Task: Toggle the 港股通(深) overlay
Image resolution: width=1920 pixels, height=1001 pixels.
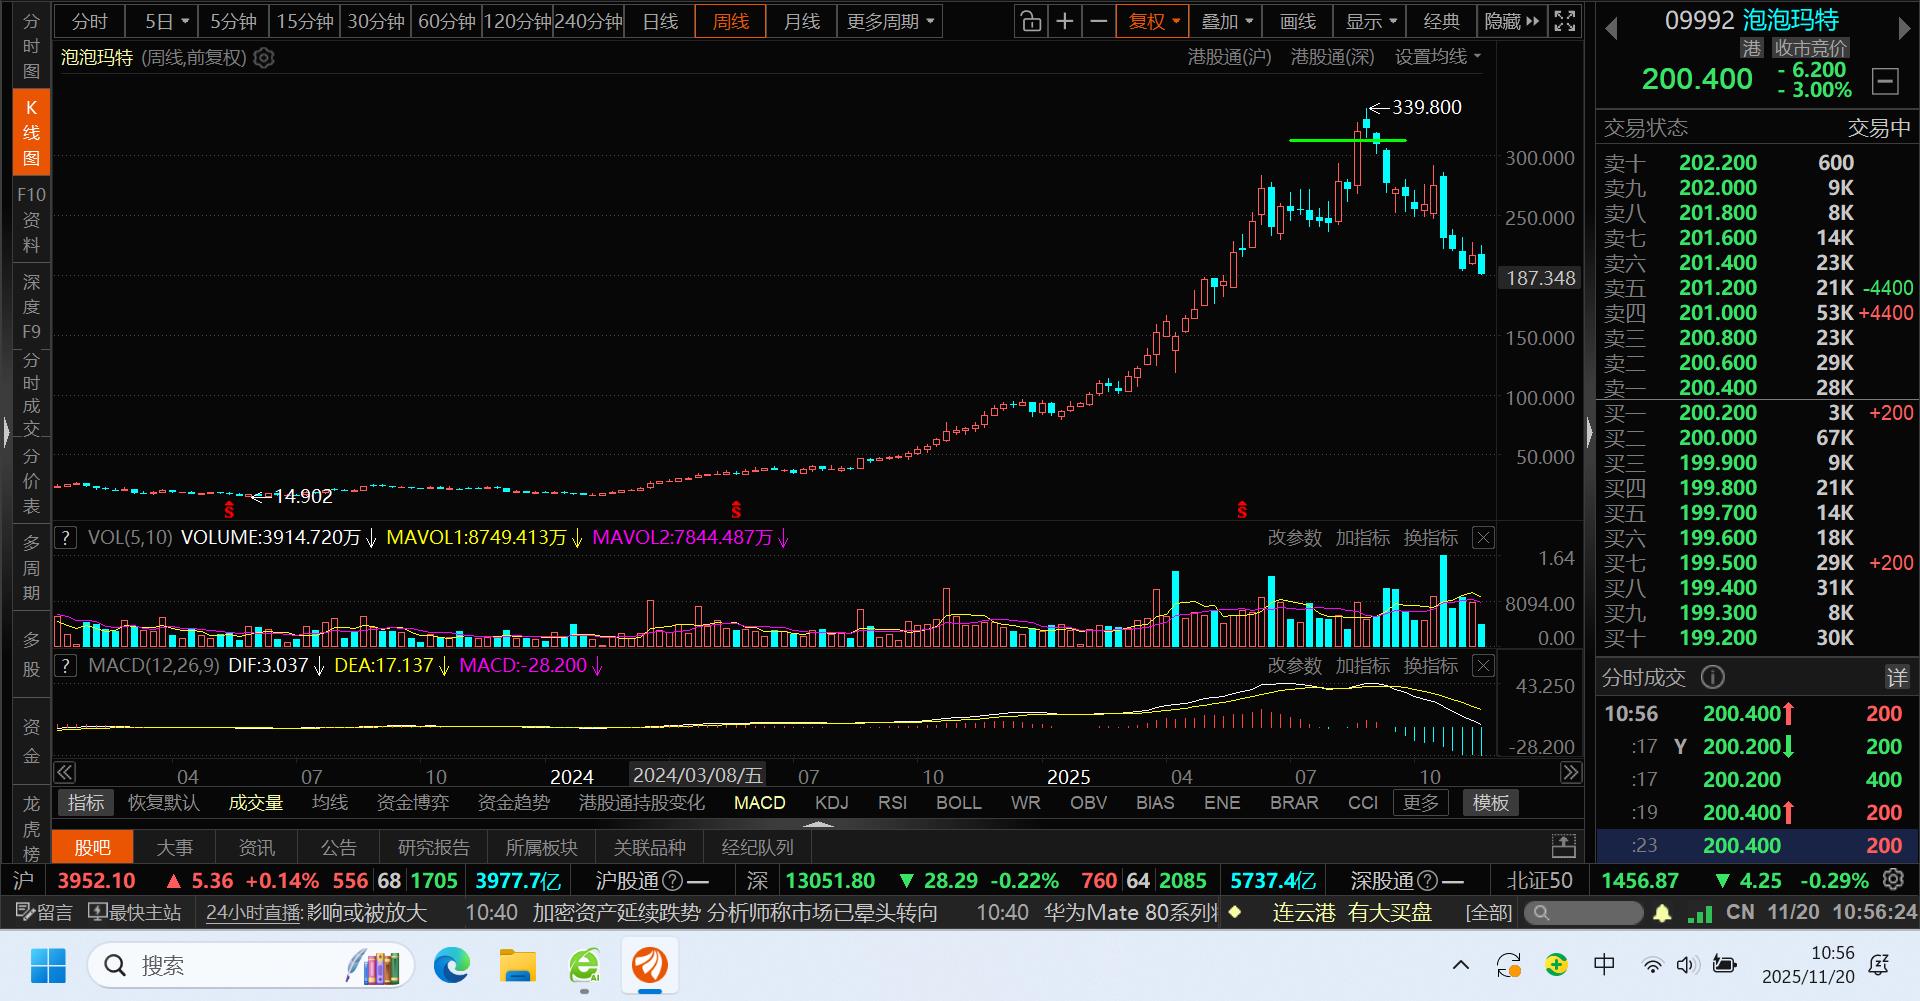Action: click(1332, 57)
